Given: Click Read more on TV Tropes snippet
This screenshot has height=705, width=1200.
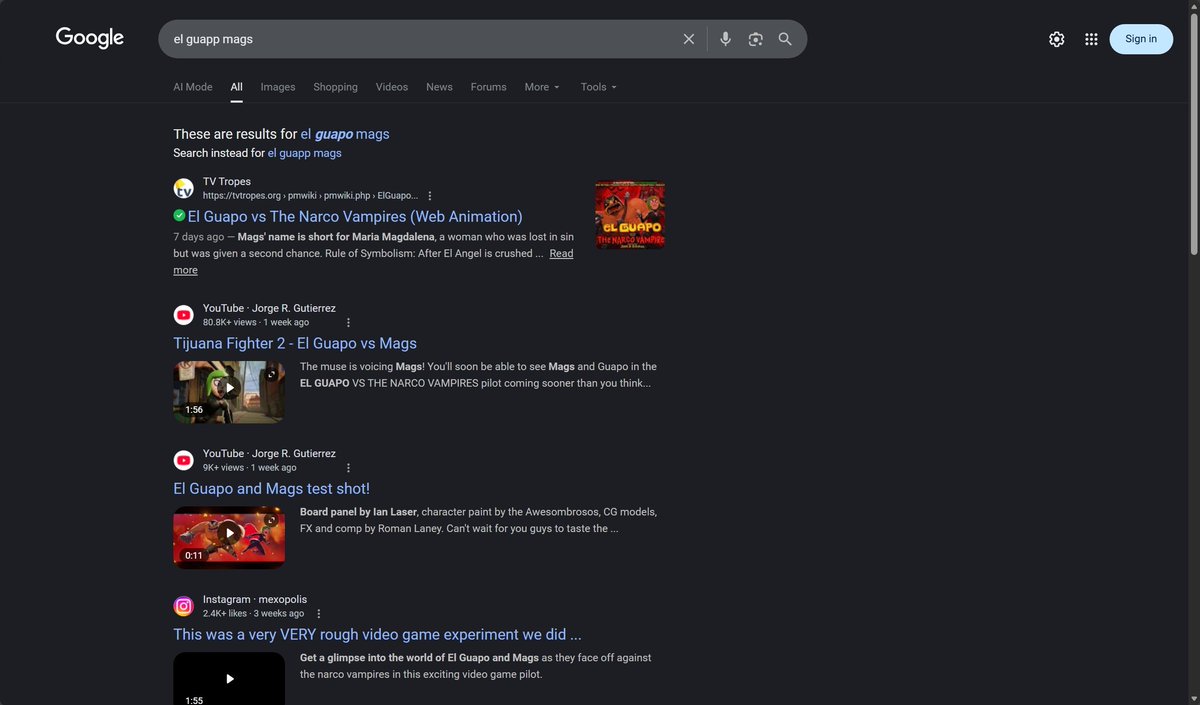Looking at the screenshot, I should tap(561, 254).
